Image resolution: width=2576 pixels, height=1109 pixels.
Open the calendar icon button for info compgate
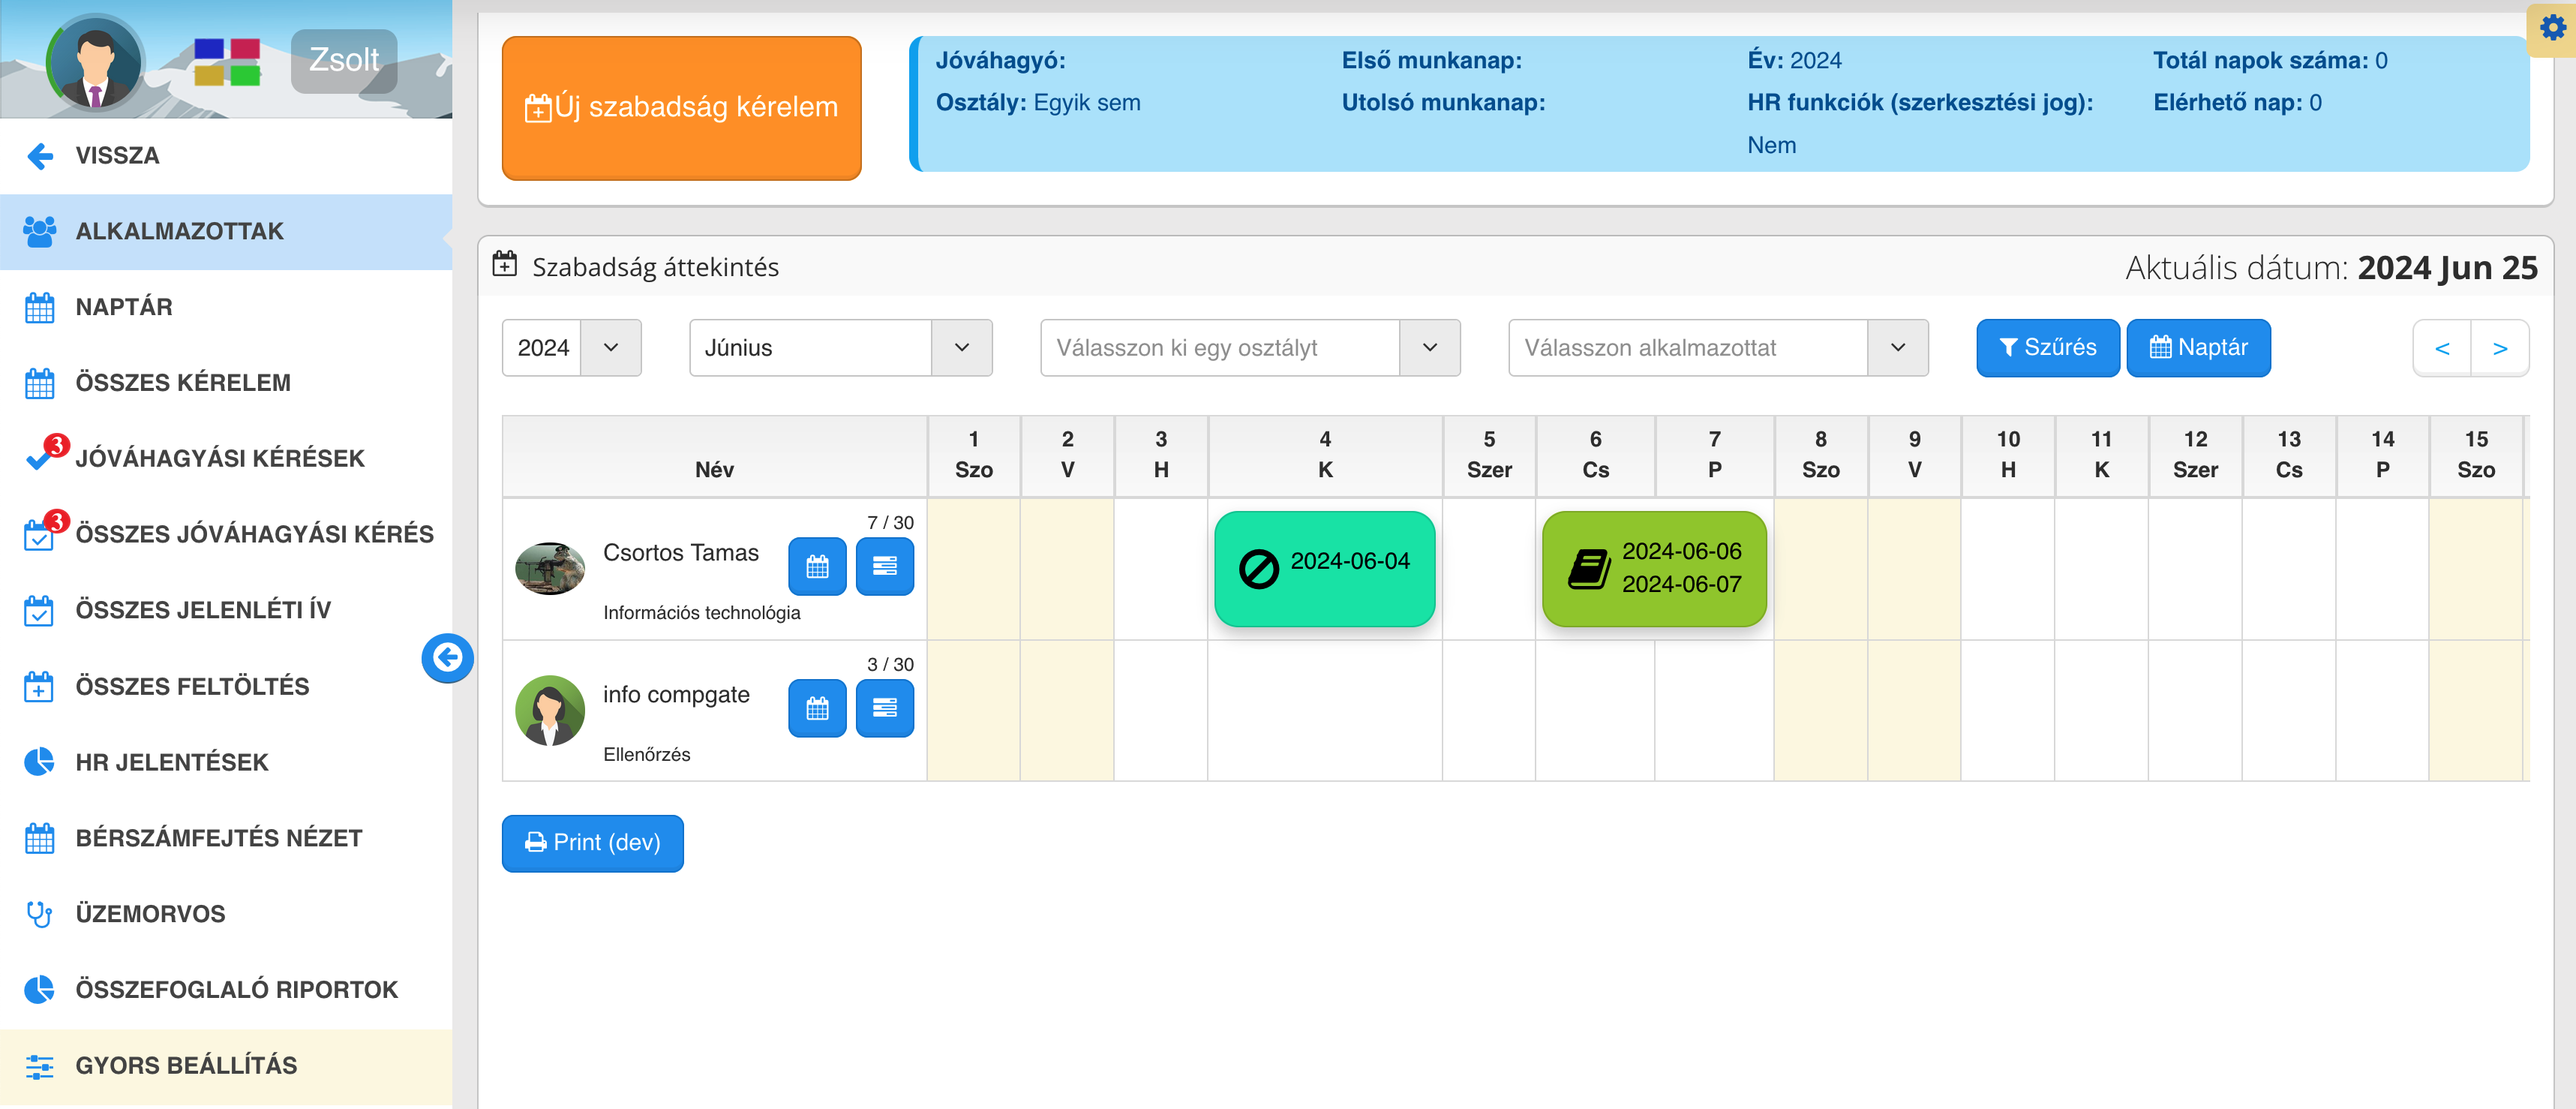(817, 709)
